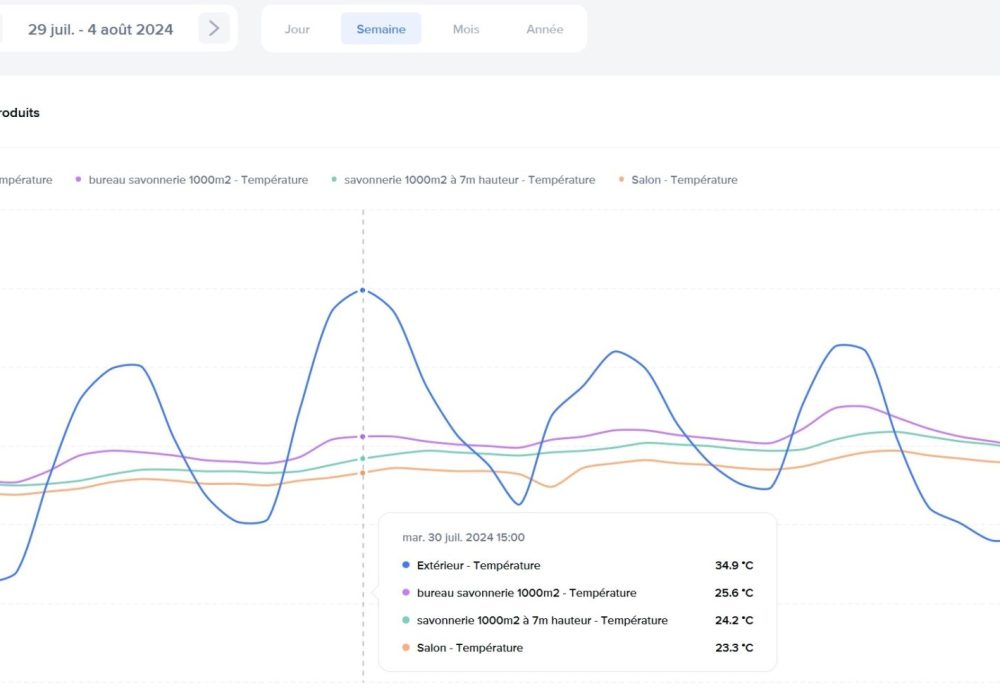Open the Année period view
Screen dimensions: 1000x700
point(545,29)
